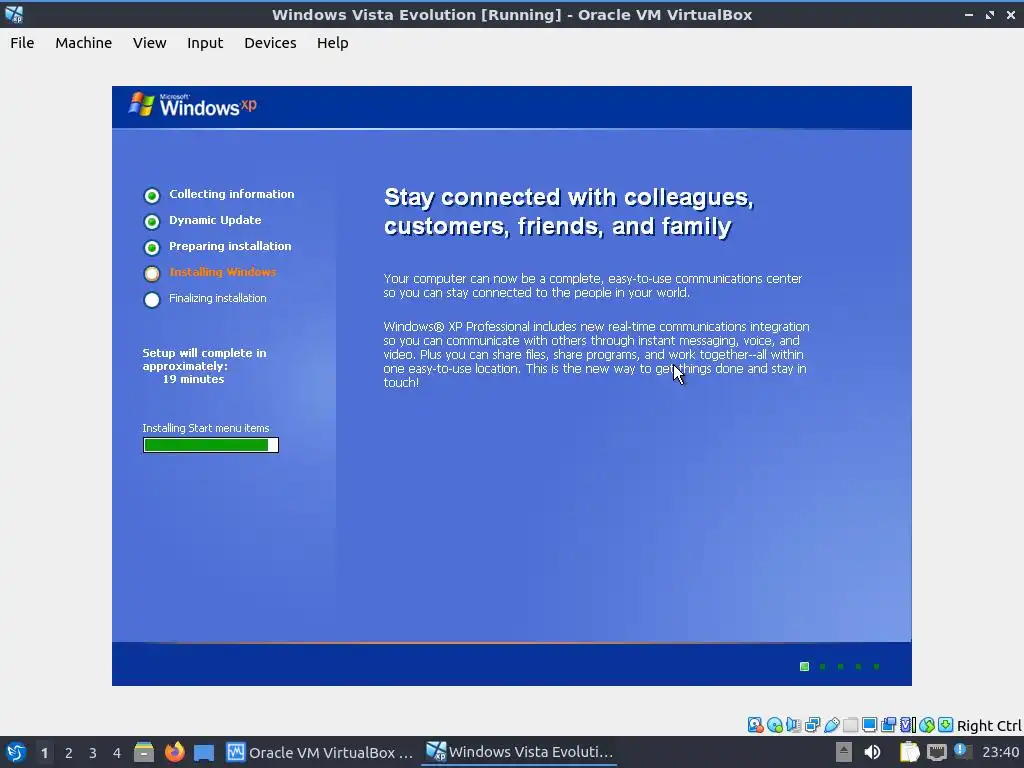Minimize the VirtualBox VM window
This screenshot has height=768, width=1024.
click(969, 14)
